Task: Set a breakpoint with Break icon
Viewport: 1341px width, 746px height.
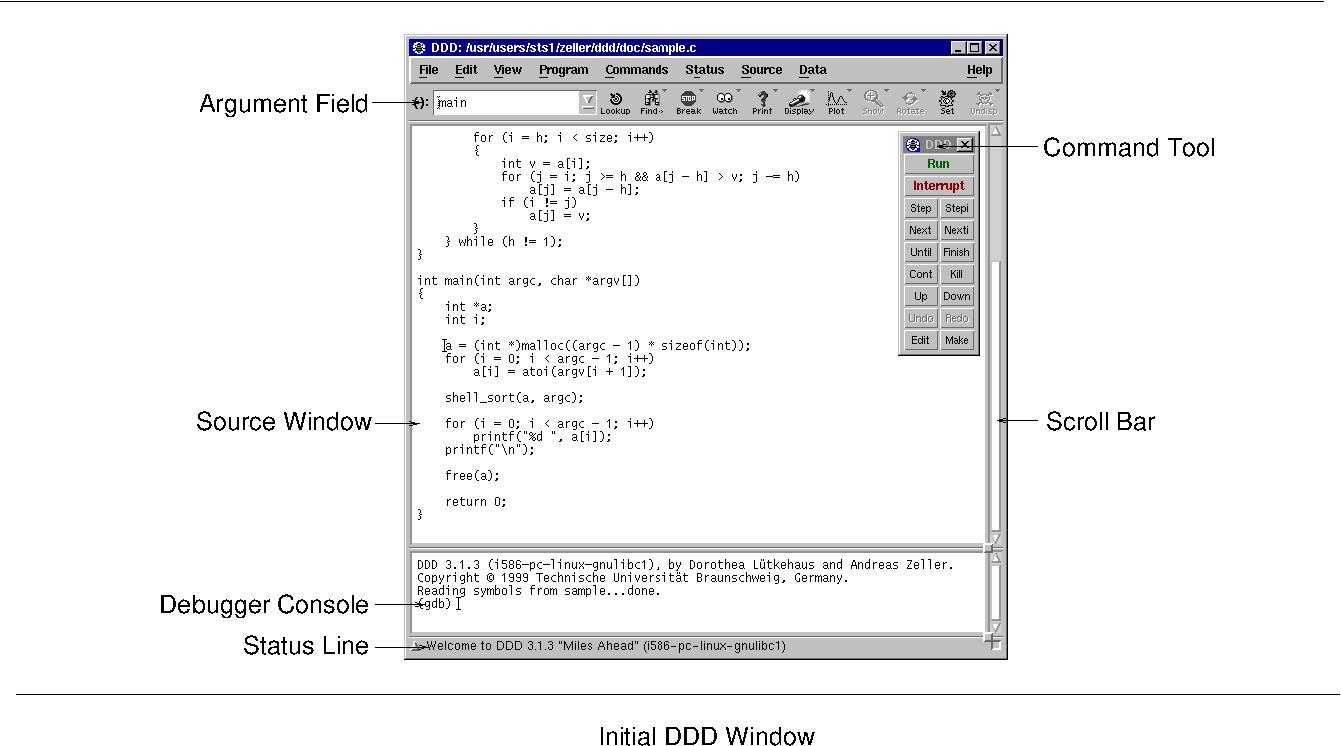Action: 688,102
